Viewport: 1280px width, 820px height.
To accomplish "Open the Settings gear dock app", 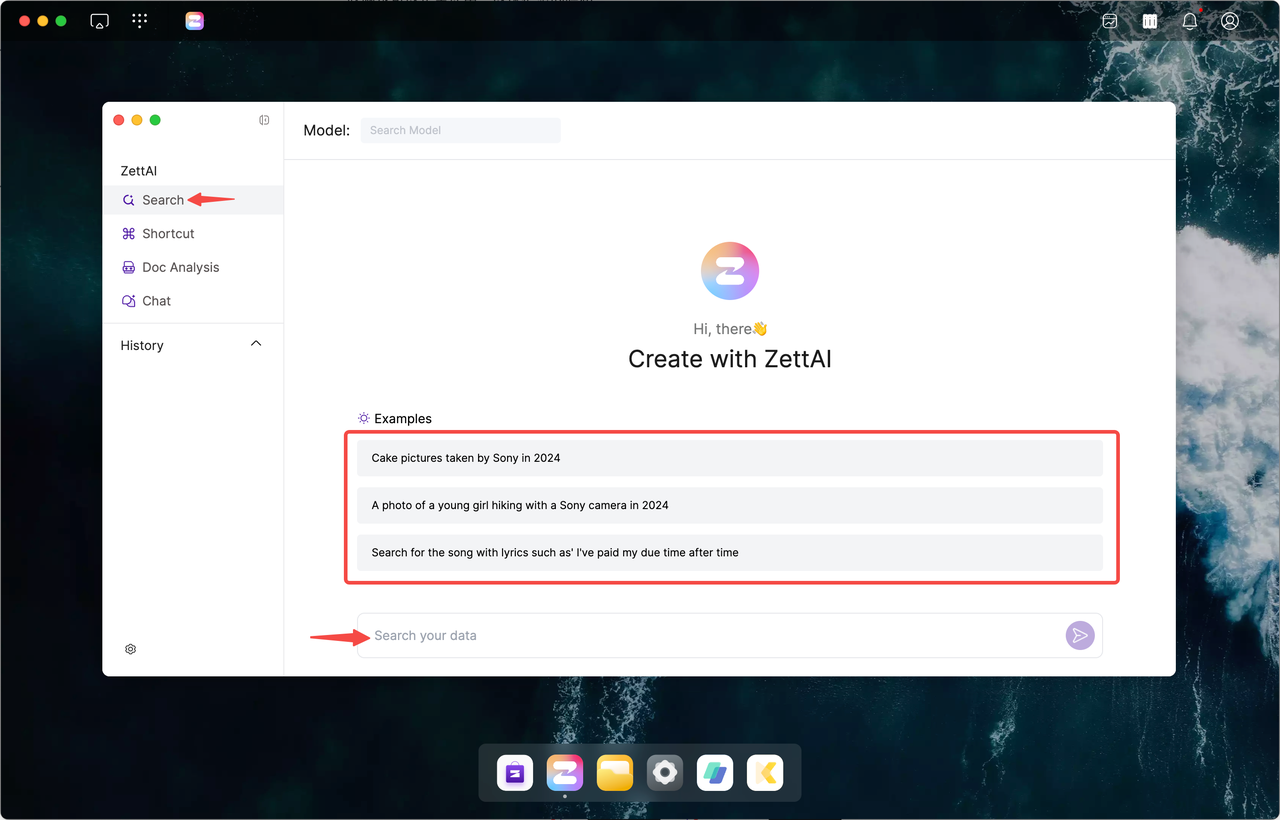I will coord(665,773).
